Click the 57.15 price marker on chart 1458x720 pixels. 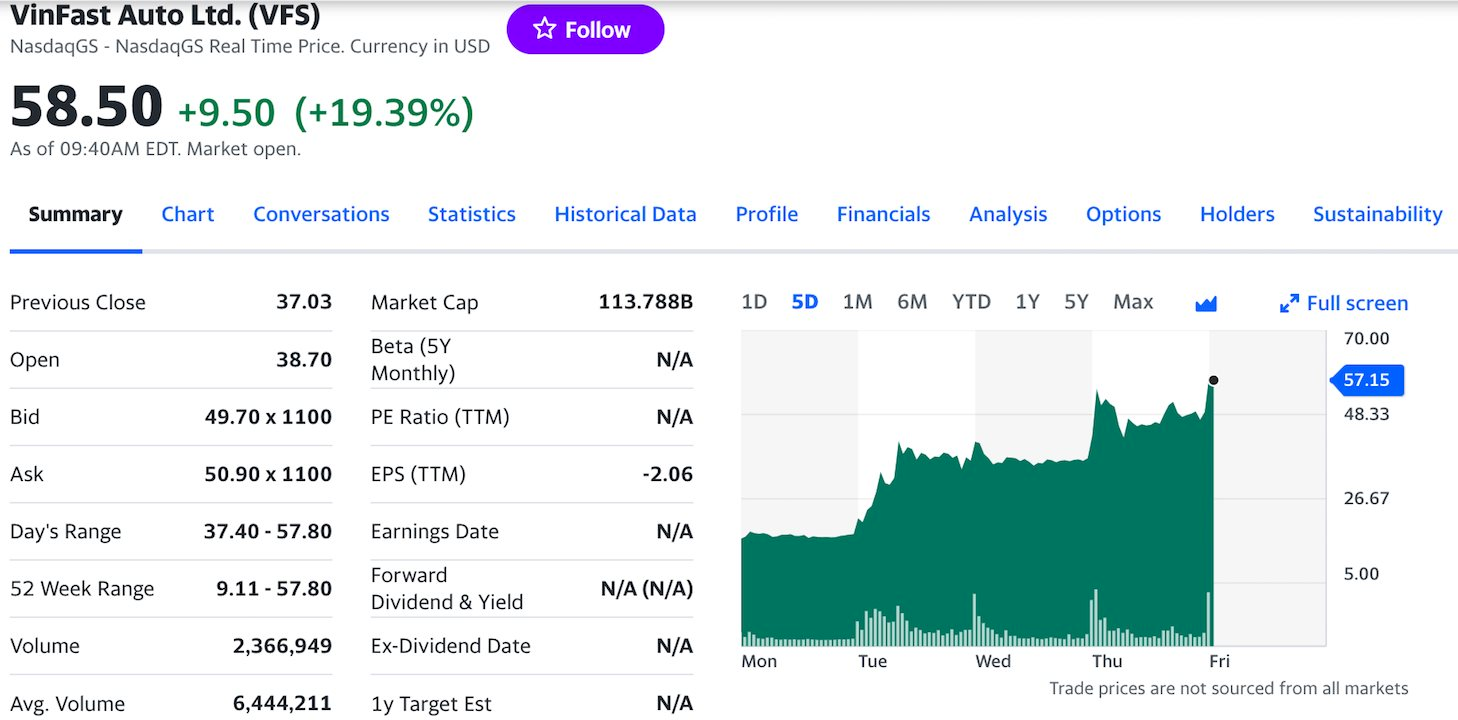pos(1367,380)
